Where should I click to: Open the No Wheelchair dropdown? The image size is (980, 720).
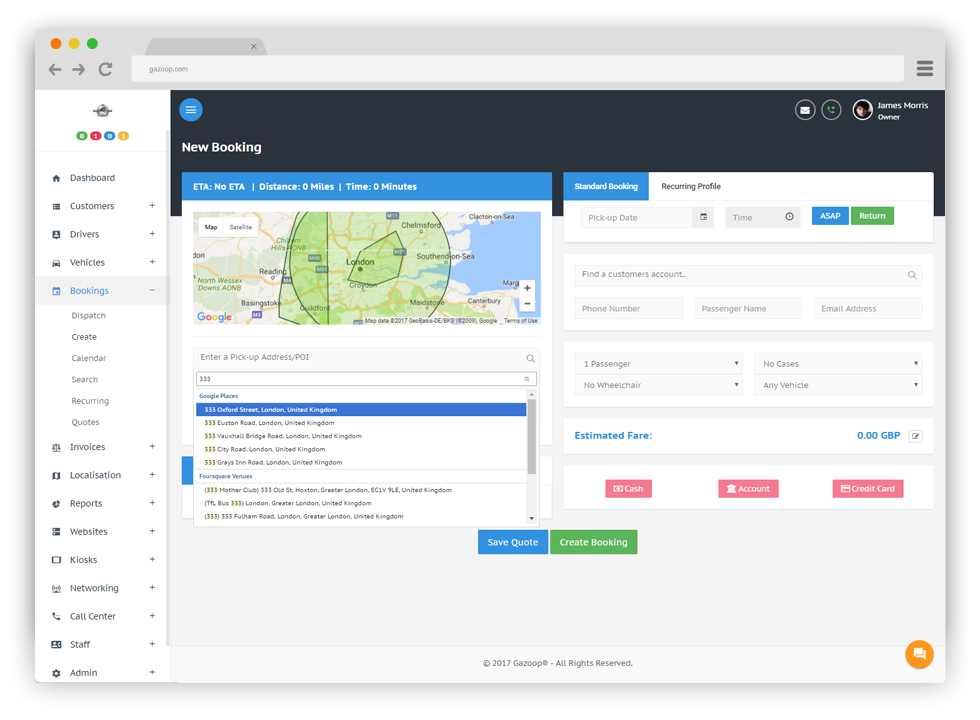[659, 384]
